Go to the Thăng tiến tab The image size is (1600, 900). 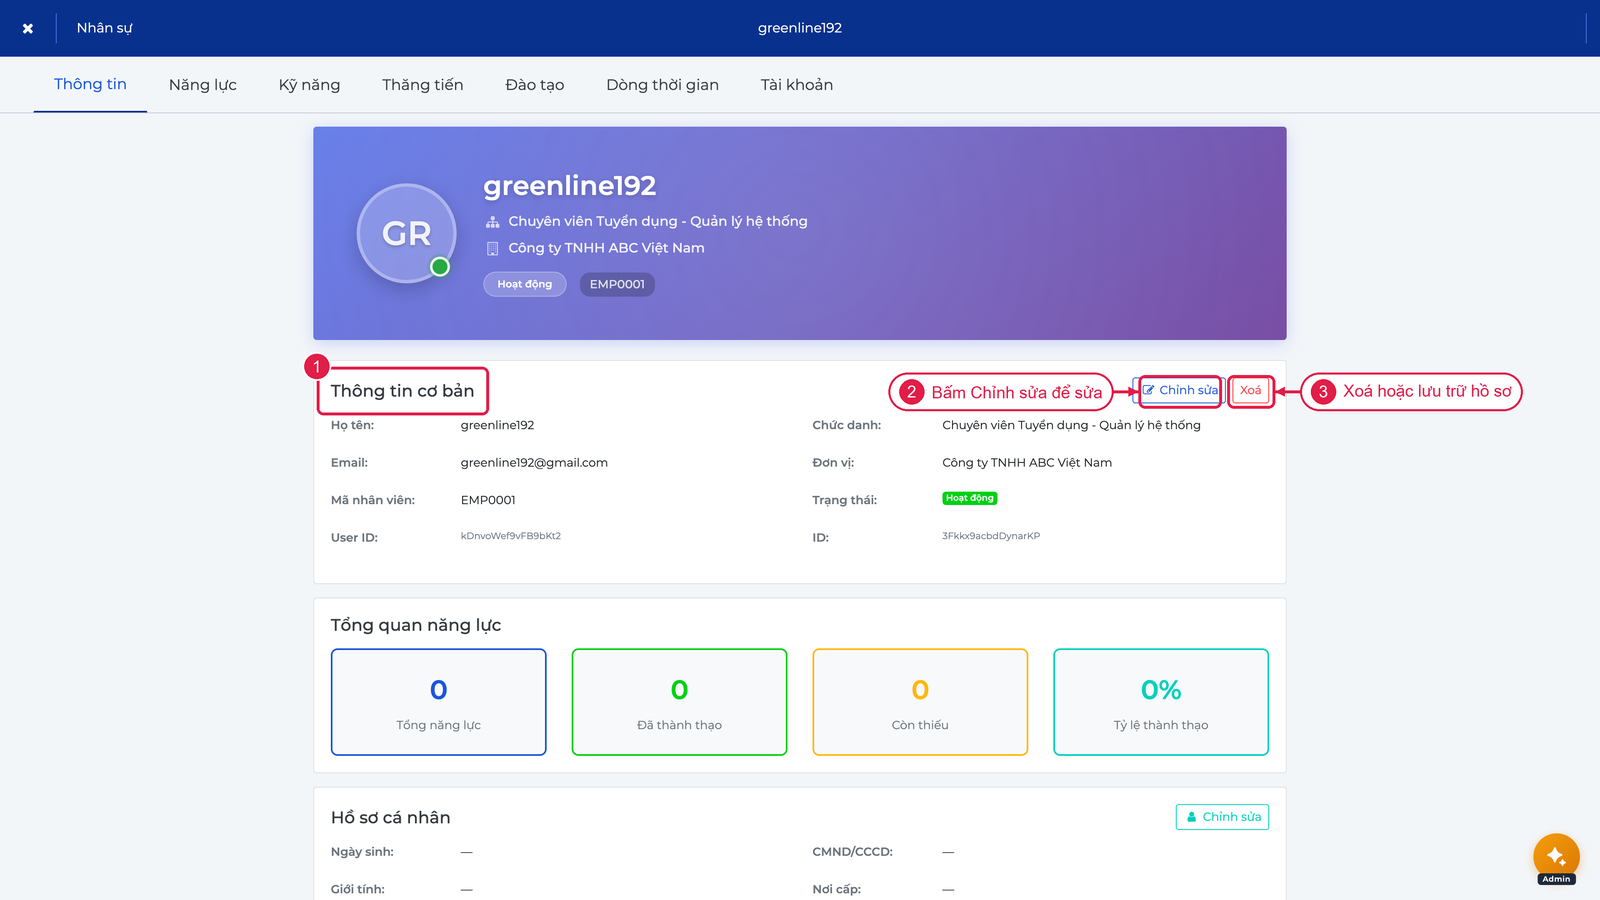click(423, 85)
